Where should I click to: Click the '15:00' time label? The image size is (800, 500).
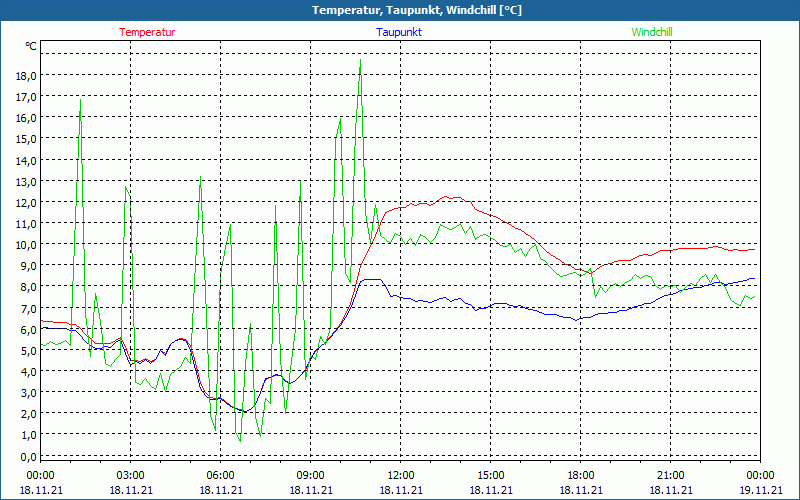coord(491,476)
